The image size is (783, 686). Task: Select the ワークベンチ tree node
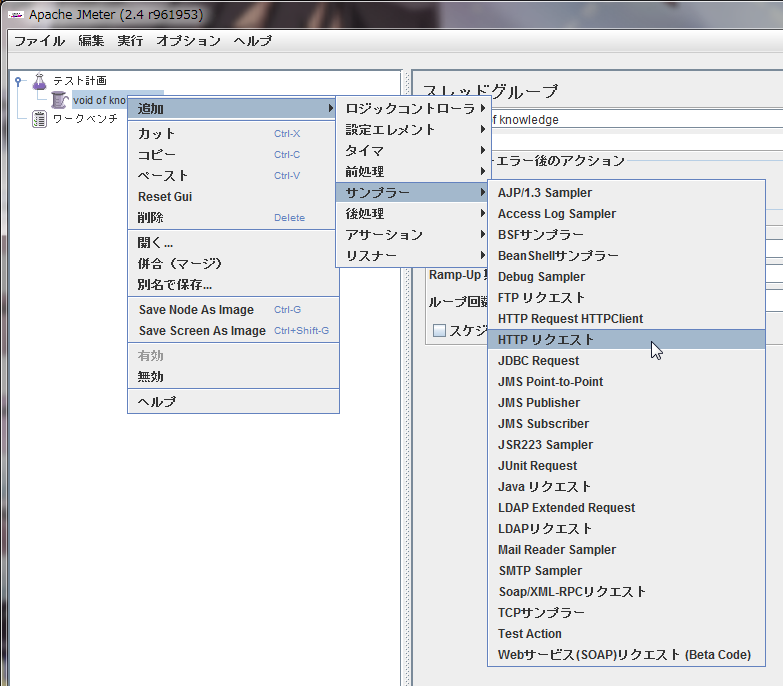(85, 119)
